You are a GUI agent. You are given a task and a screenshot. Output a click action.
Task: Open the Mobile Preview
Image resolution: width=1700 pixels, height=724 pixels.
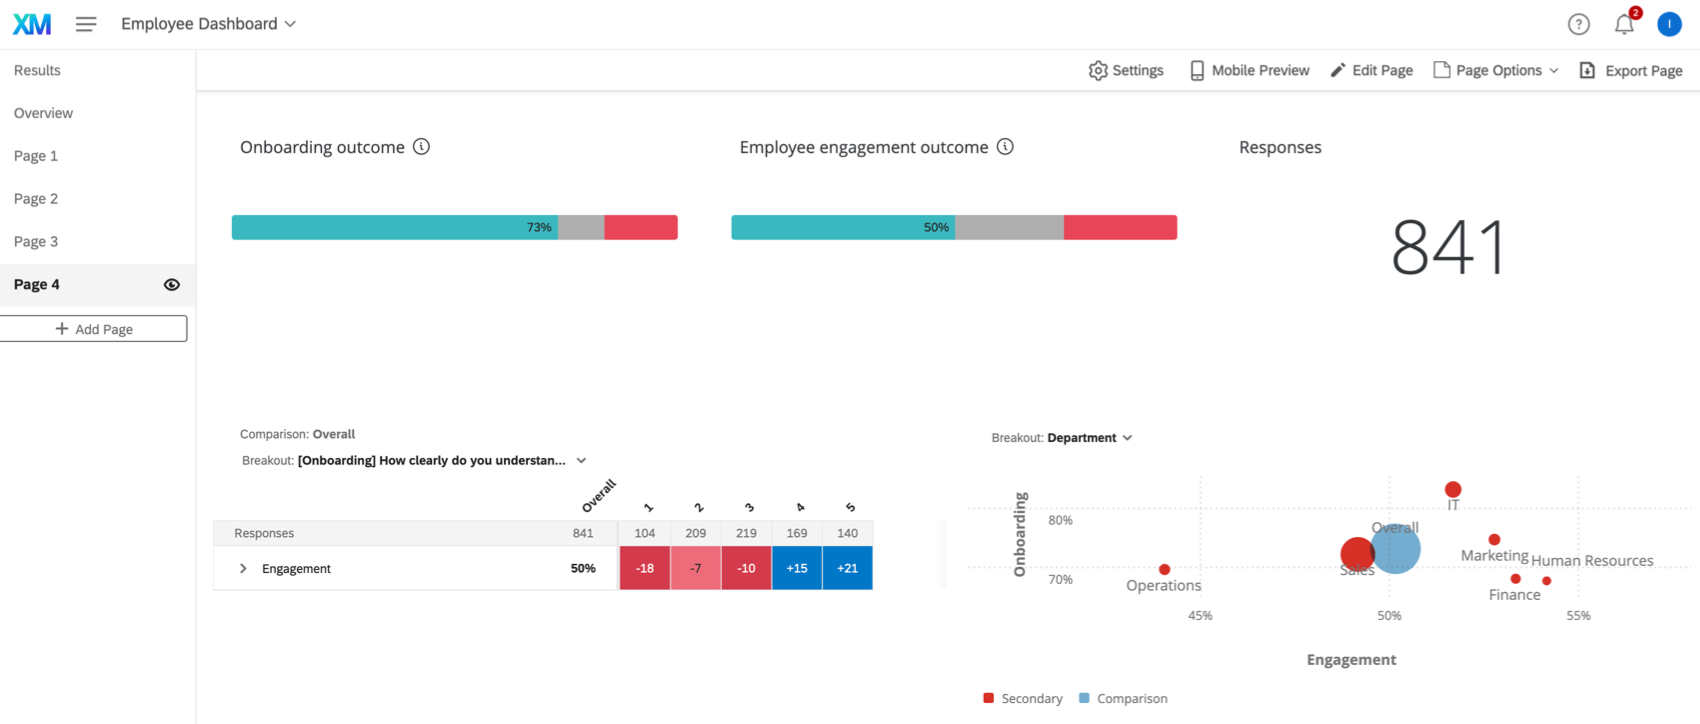point(1247,70)
